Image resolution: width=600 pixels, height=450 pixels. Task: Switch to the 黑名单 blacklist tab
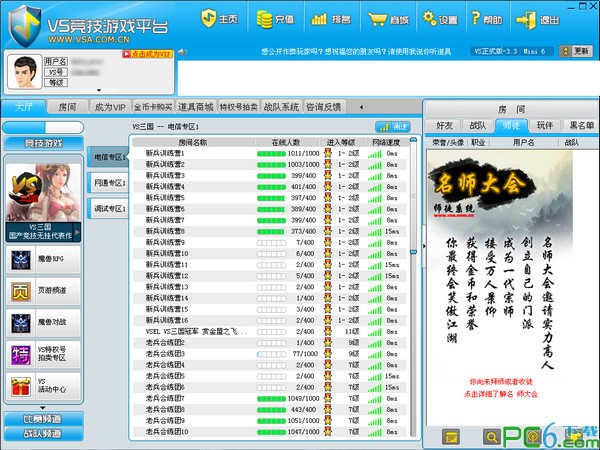coord(581,125)
